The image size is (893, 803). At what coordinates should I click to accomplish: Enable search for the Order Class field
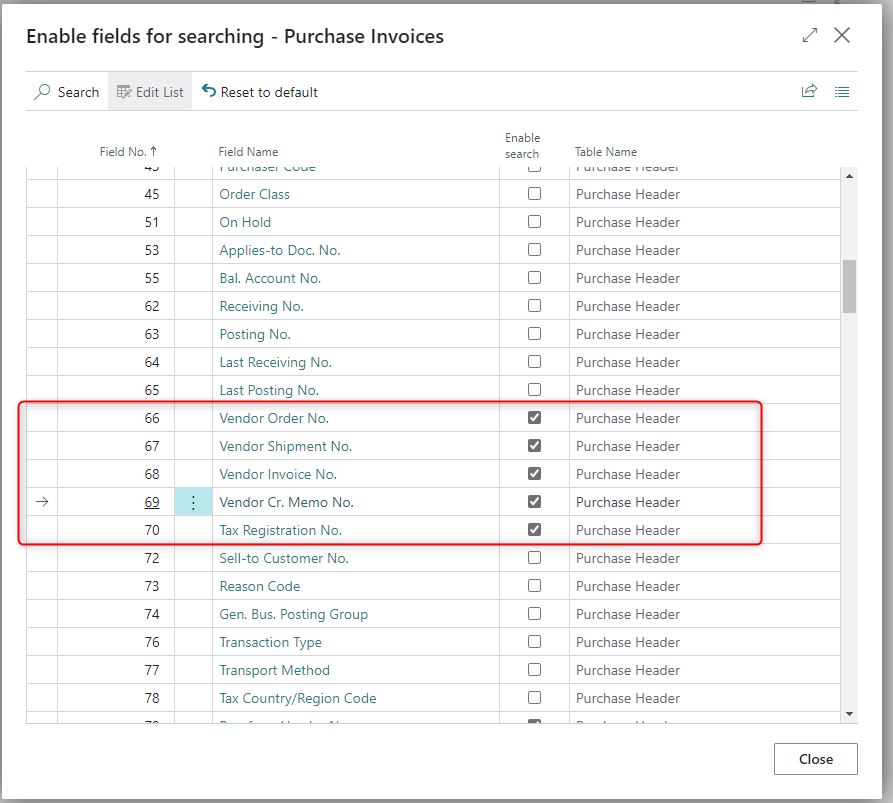(534, 194)
